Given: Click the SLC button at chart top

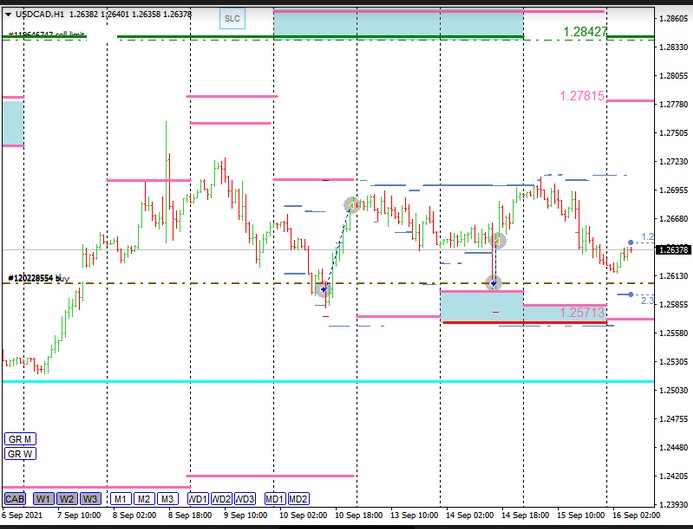Looking at the screenshot, I should 232,18.
